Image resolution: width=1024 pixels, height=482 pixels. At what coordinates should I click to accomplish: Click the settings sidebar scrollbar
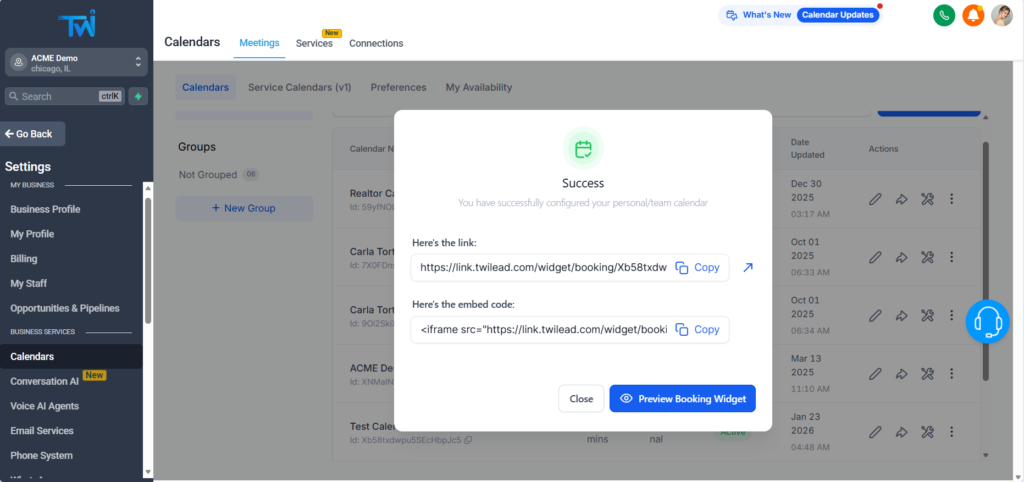pyautogui.click(x=148, y=260)
